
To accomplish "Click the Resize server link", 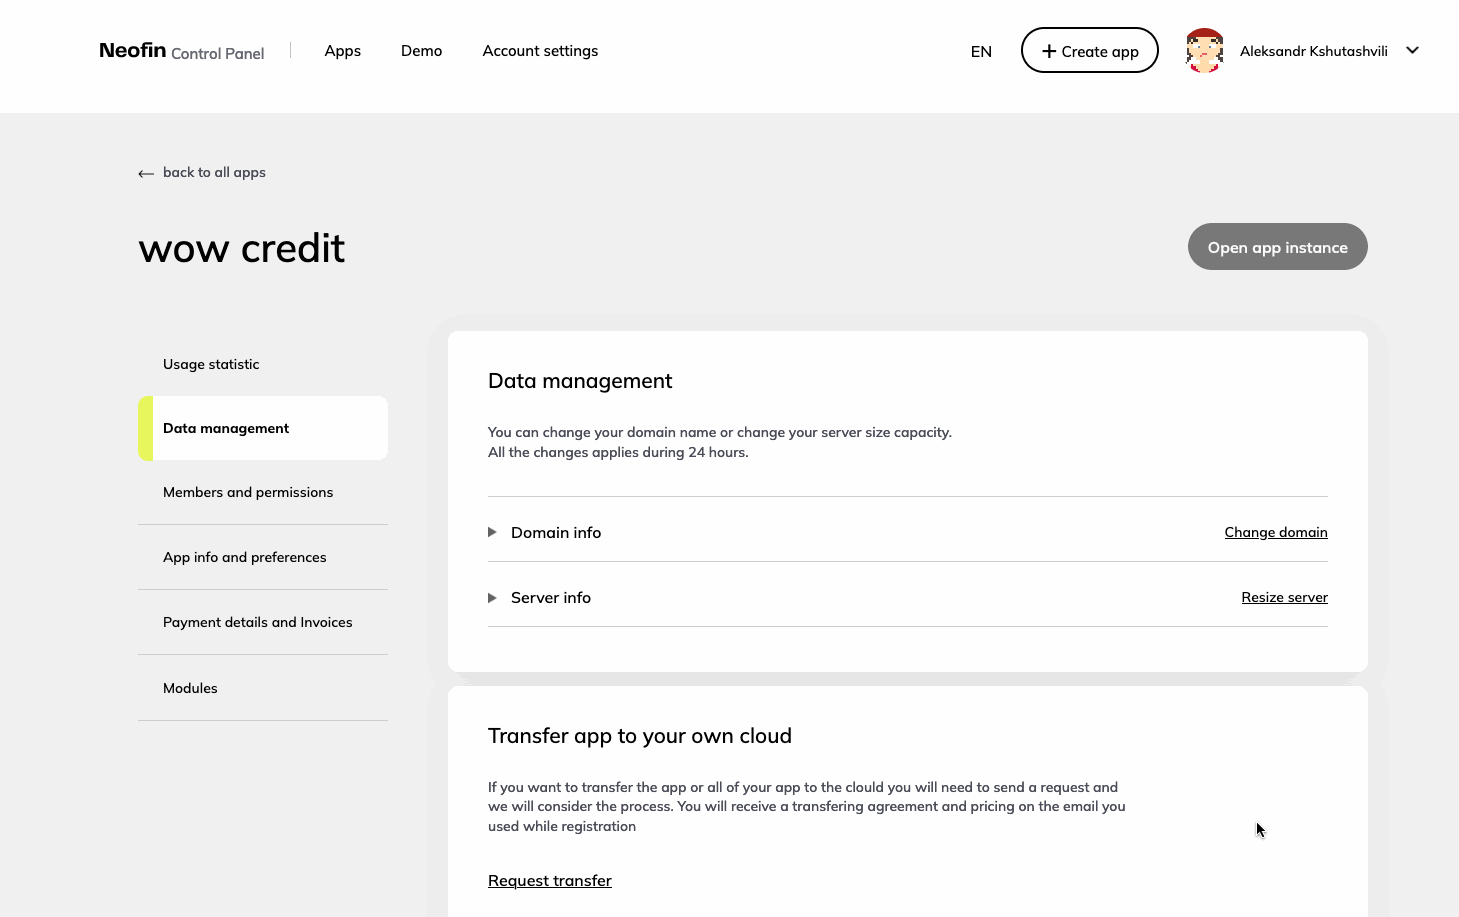I will tap(1284, 597).
